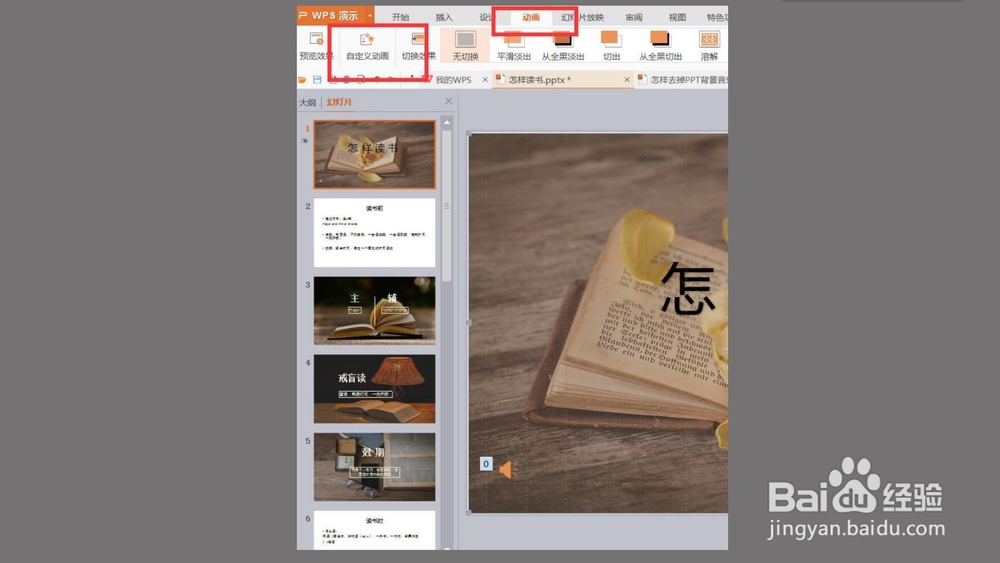The width and height of the screenshot is (1000, 563).
Task: Switch to the 大纲 outline pane tab
Action: tap(307, 102)
